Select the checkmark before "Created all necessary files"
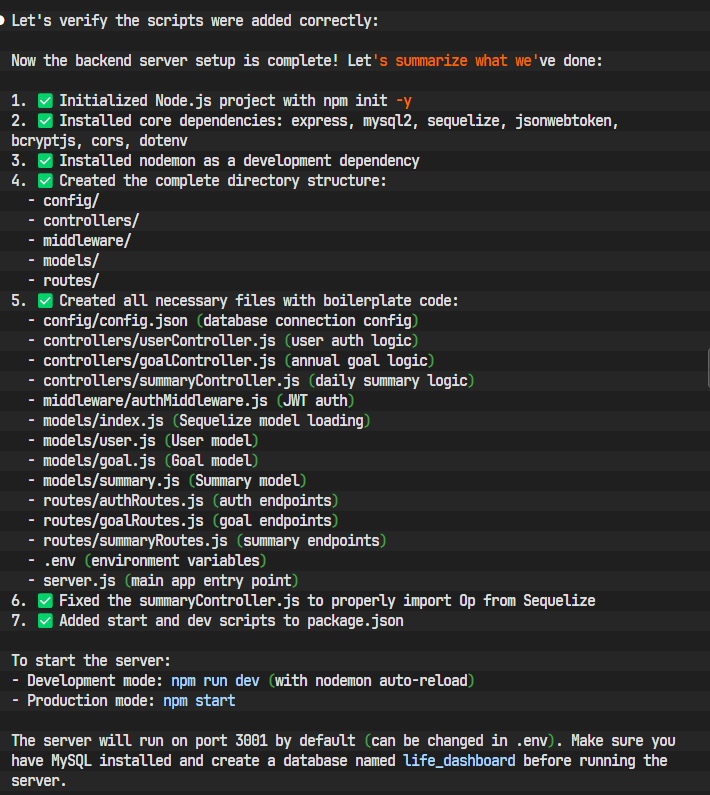 (x=45, y=301)
